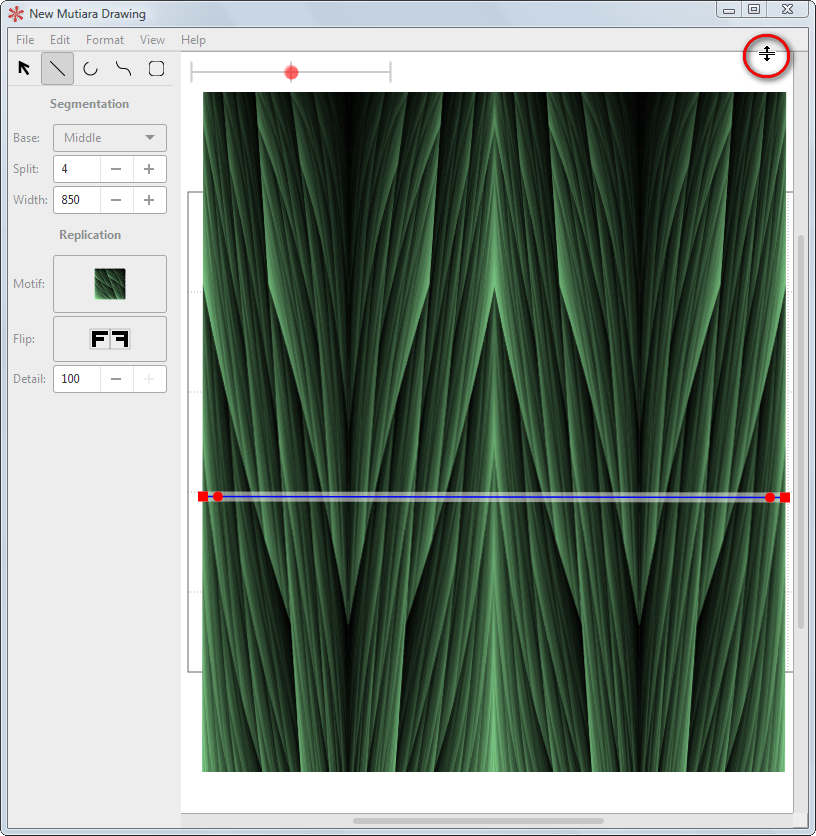The height and width of the screenshot is (836, 816).
Task: Open the Help menu
Action: 193,40
